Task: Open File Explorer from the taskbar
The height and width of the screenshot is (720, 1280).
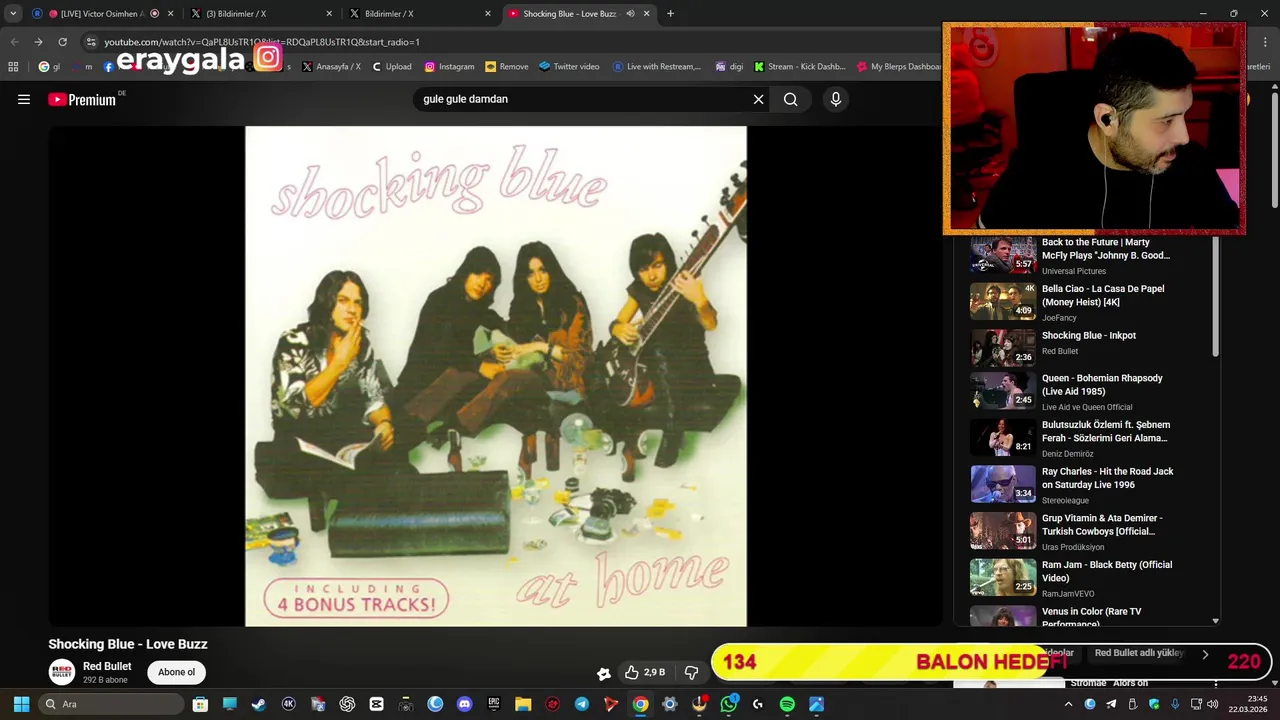Action: point(523,704)
